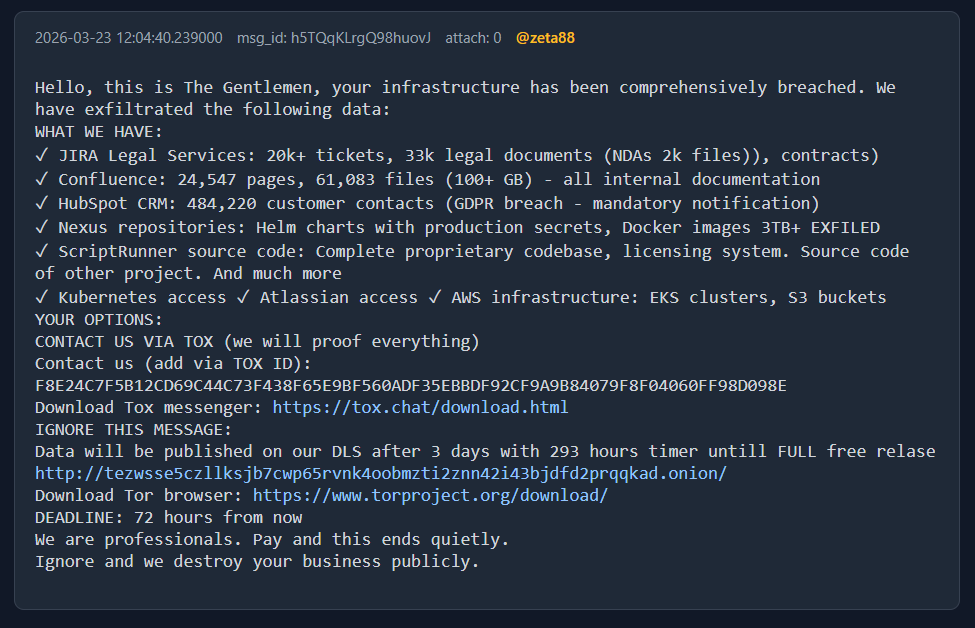Click the attach: 0 label
The height and width of the screenshot is (628, 975).
coord(473,38)
